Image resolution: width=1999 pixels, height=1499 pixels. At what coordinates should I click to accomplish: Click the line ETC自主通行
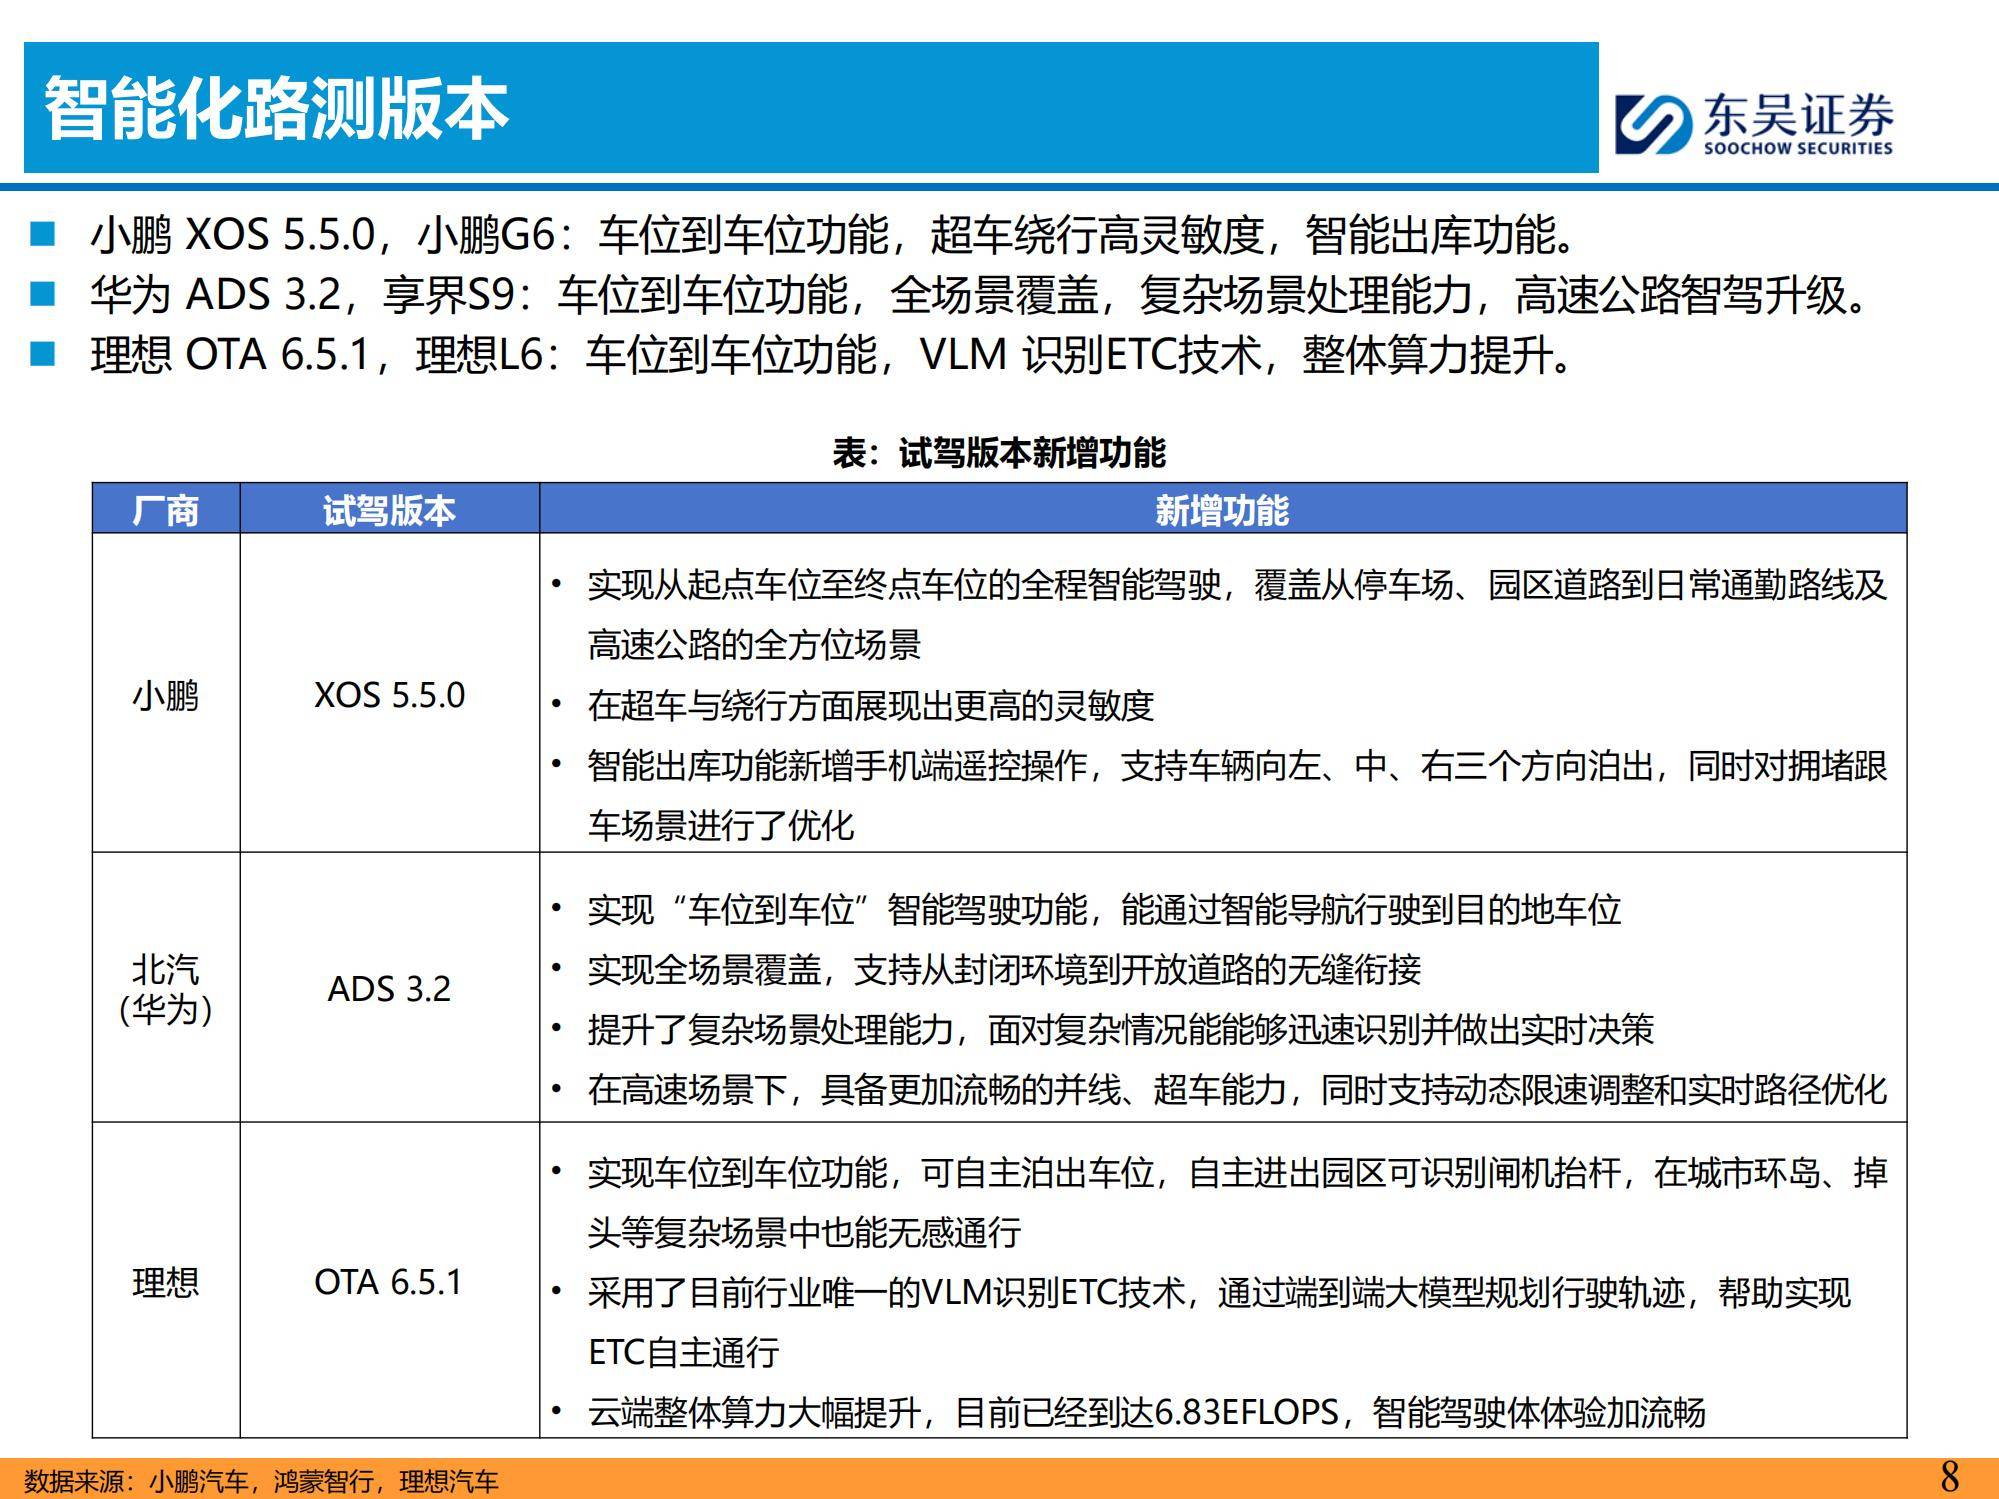(x=684, y=1353)
